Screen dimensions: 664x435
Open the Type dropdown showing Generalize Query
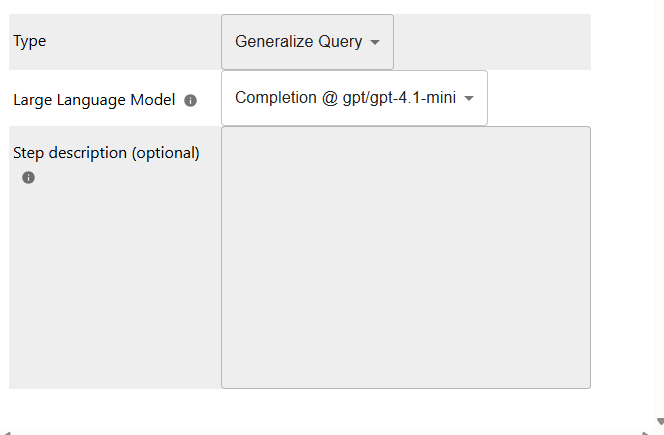[307, 42]
